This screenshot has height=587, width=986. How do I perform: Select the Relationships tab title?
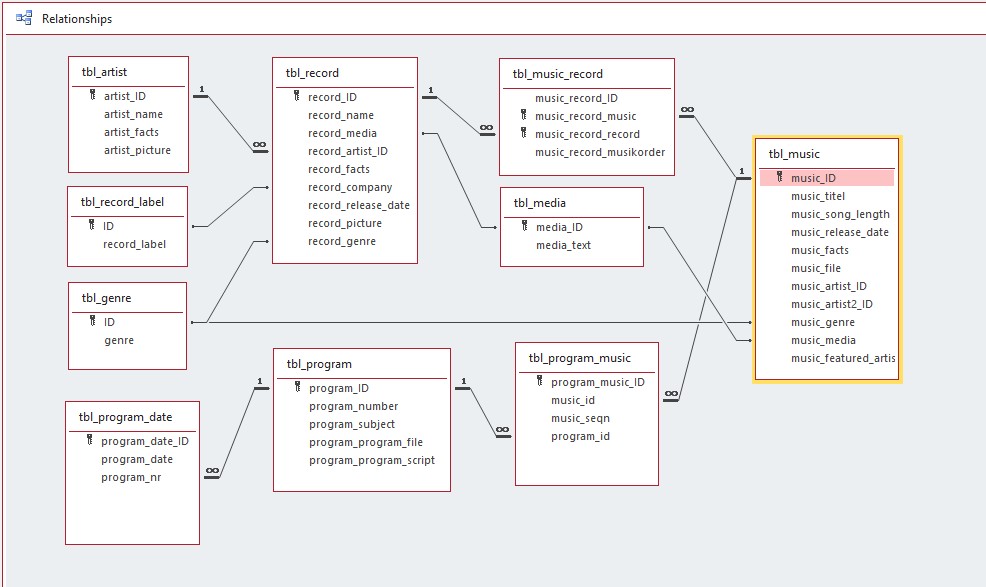77,19
